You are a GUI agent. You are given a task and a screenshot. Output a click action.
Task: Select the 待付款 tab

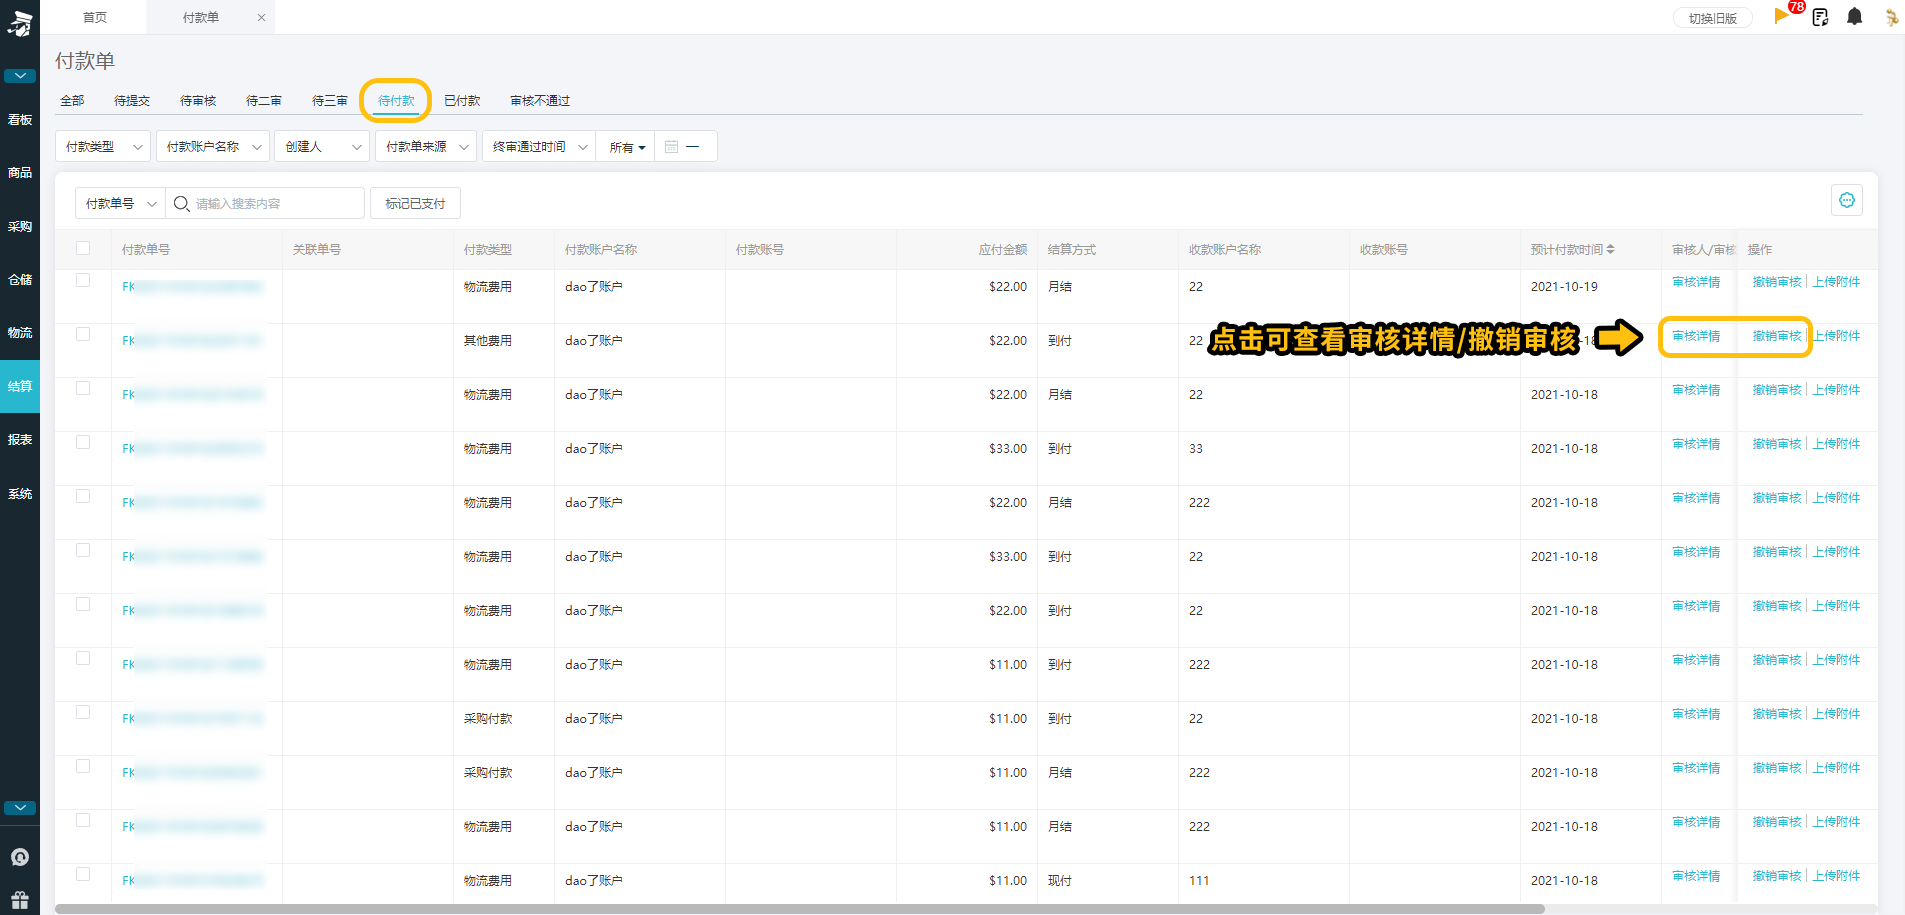[x=396, y=100]
